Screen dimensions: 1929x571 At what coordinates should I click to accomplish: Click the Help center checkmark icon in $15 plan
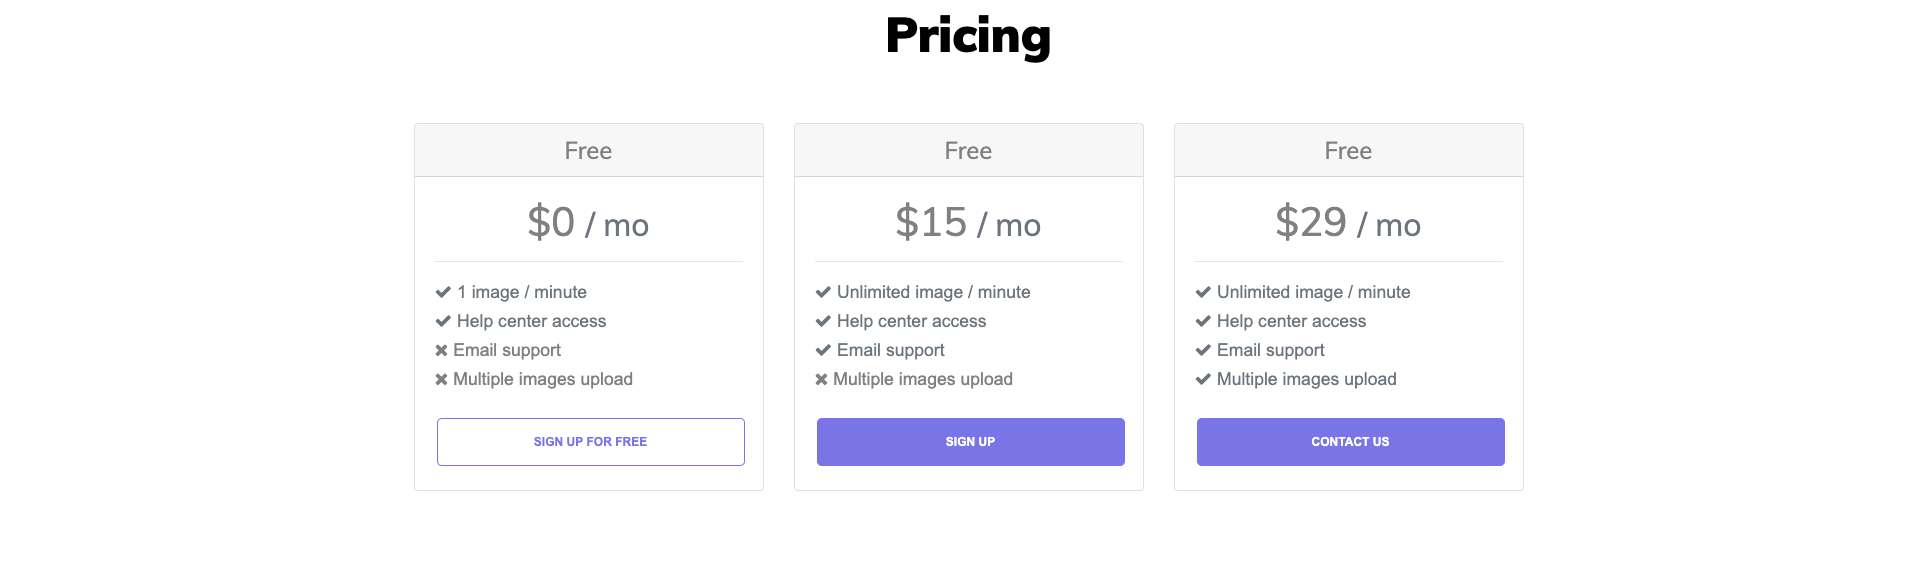[823, 321]
